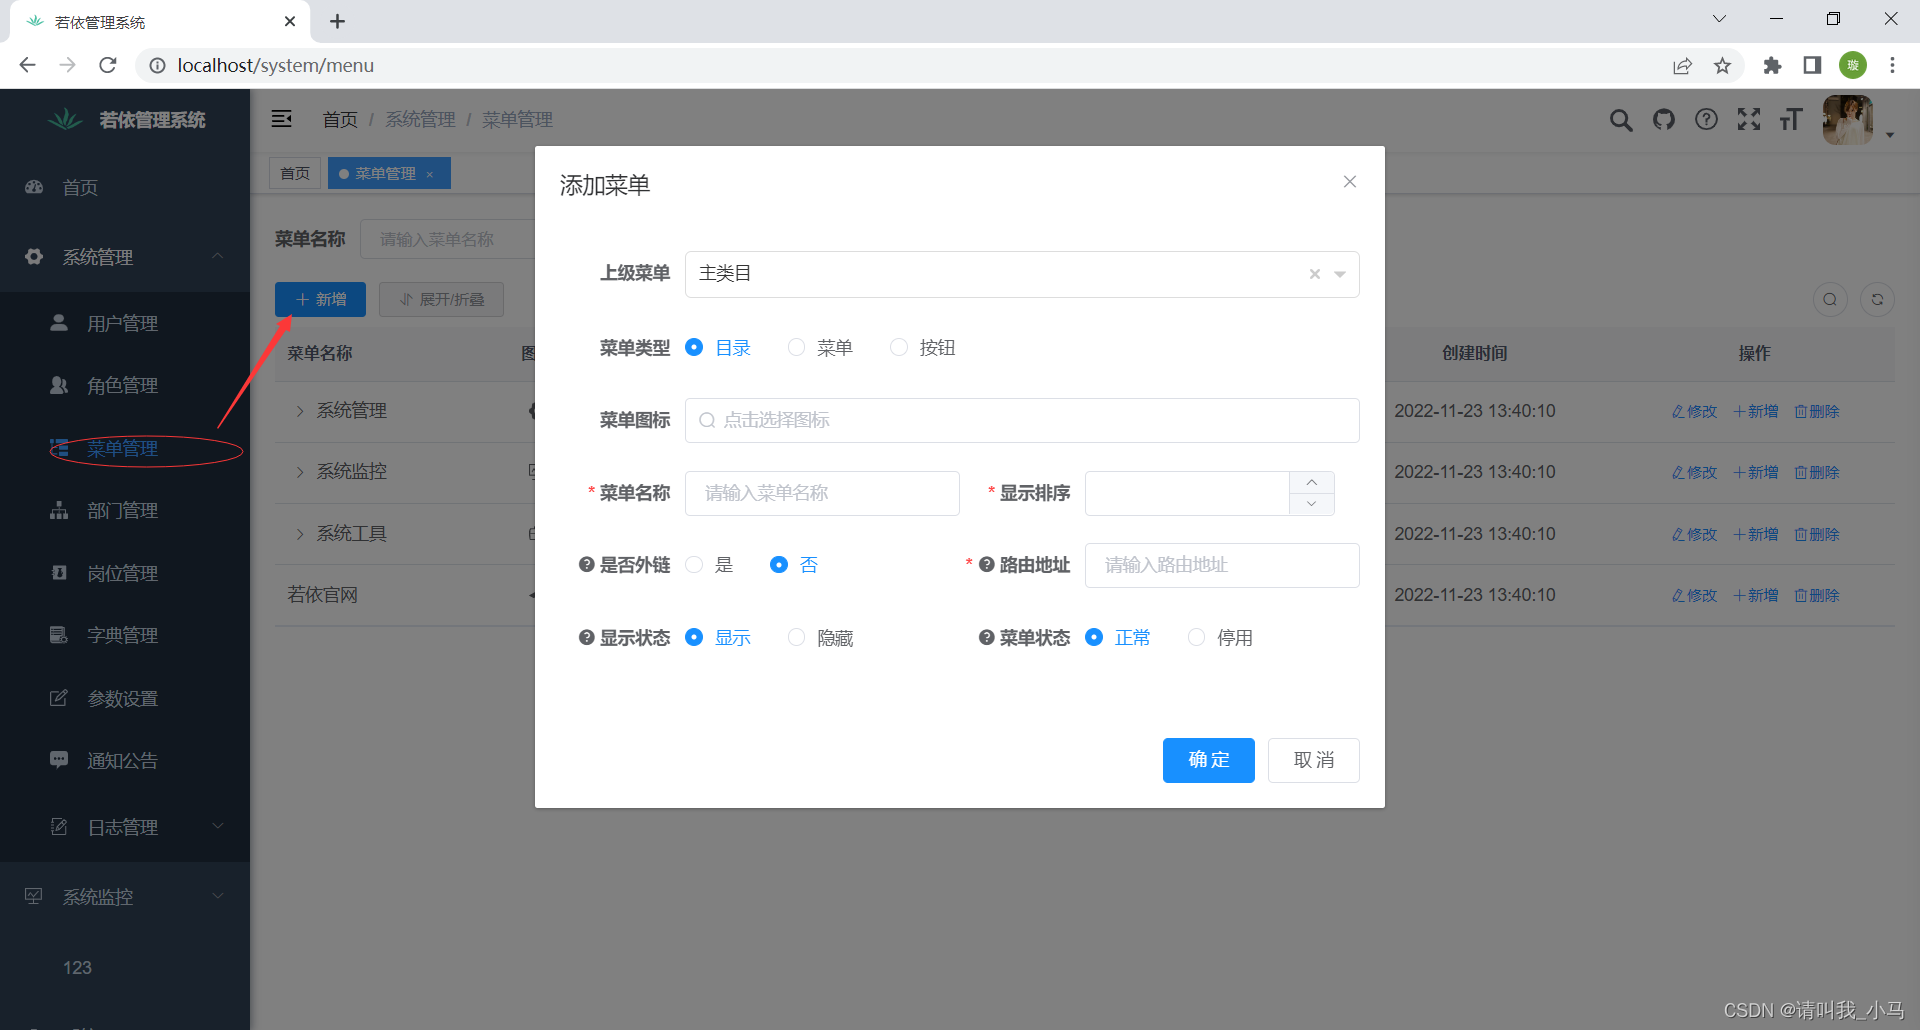Increase 显示排序 with the up arrow
1920x1030 pixels.
pyautogui.click(x=1311, y=483)
